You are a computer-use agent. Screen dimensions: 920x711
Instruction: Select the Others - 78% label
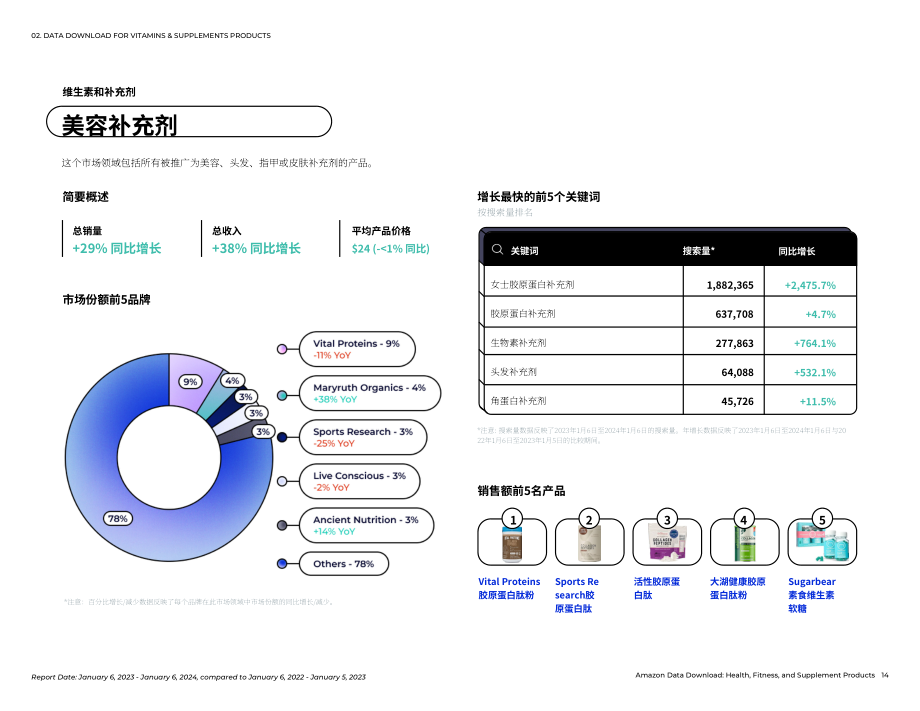pos(343,564)
